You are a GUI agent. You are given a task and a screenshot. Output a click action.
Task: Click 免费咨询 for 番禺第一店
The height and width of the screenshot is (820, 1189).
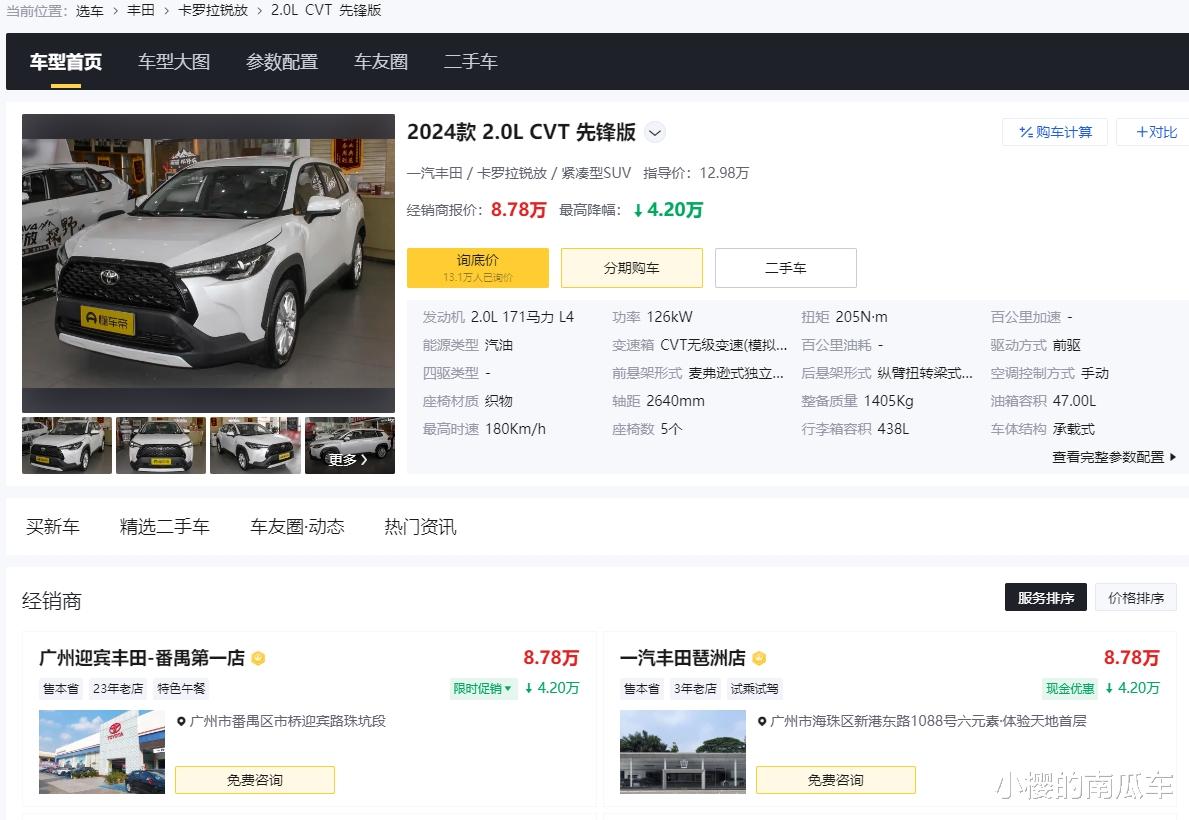pos(255,780)
